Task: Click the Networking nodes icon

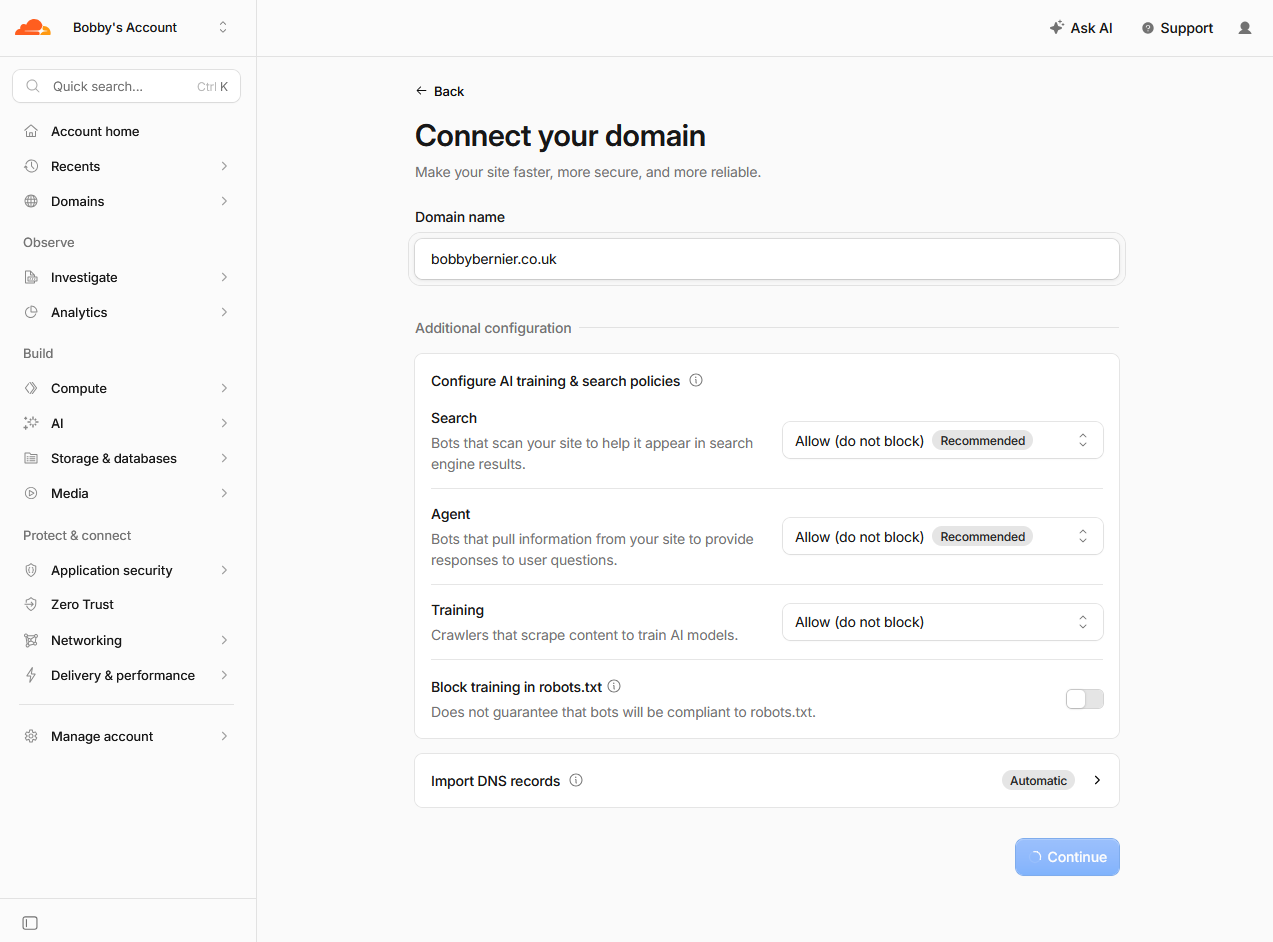Action: coord(31,640)
